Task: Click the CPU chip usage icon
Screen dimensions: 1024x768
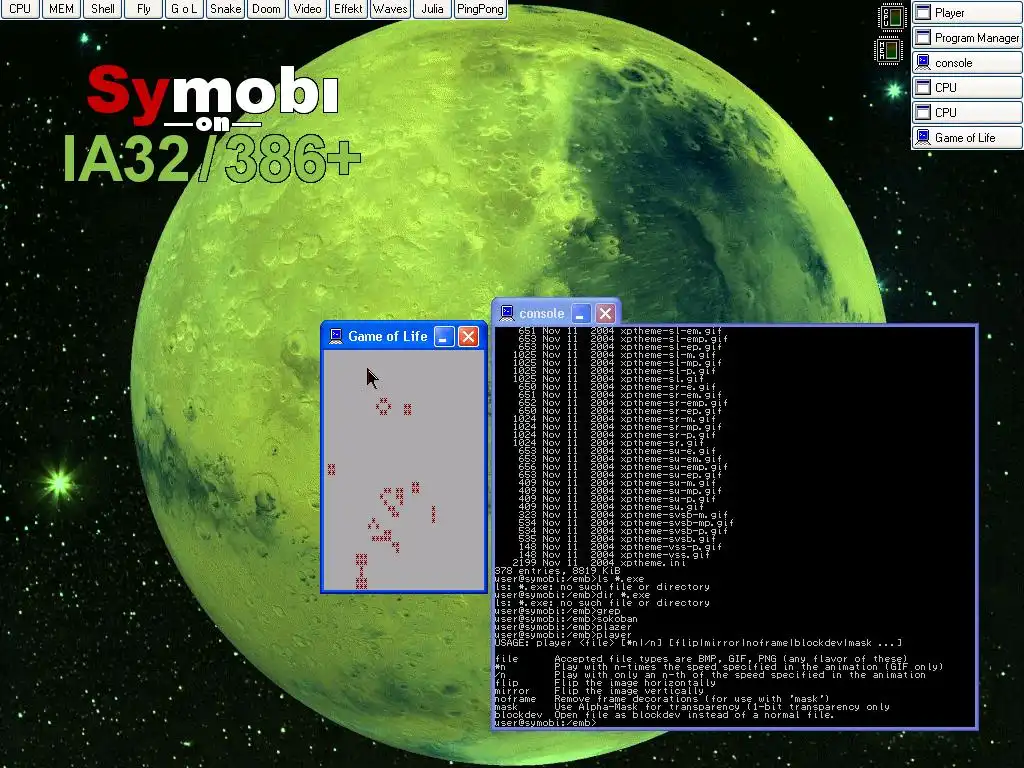Action: pos(892,18)
